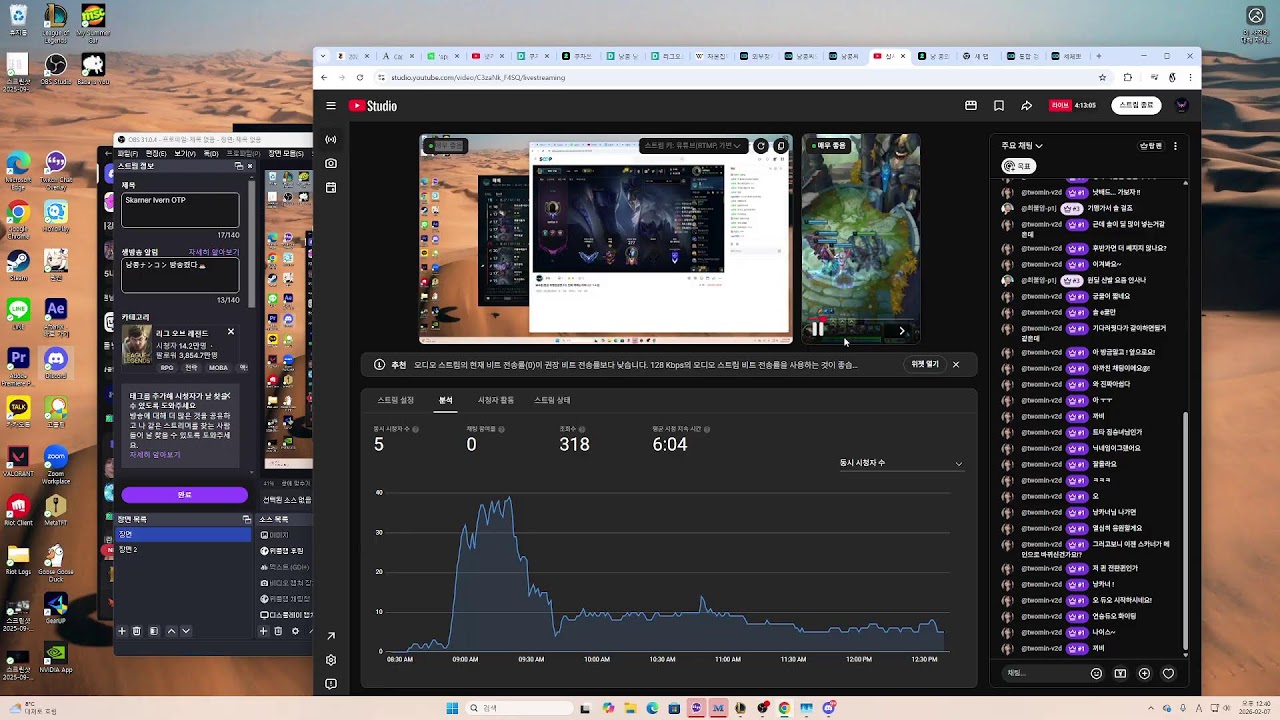Image resolution: width=1280 pixels, height=720 pixels.
Task: Click the share arrow icon in header
Action: [1026, 105]
